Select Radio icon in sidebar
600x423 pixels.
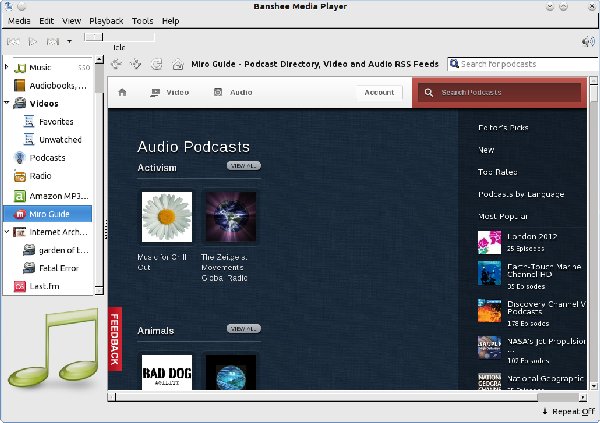[x=20, y=176]
